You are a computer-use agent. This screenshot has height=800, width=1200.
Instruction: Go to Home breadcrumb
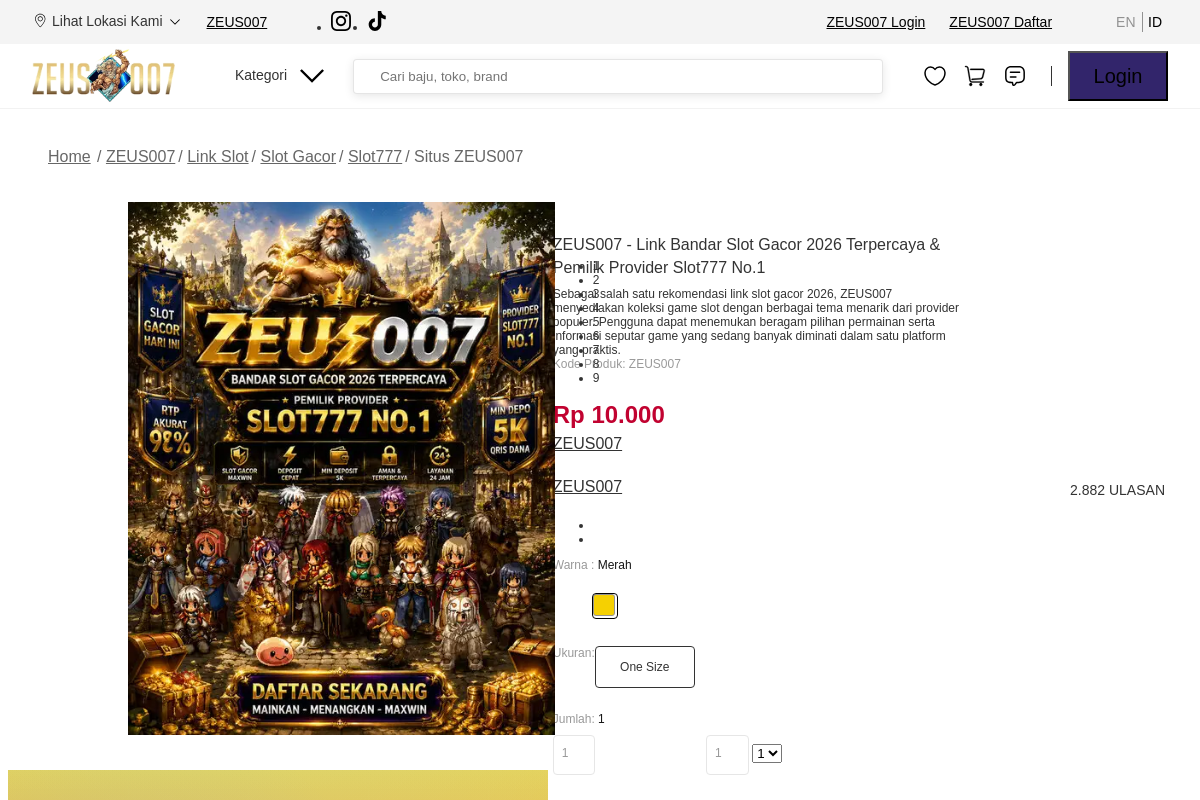69,157
